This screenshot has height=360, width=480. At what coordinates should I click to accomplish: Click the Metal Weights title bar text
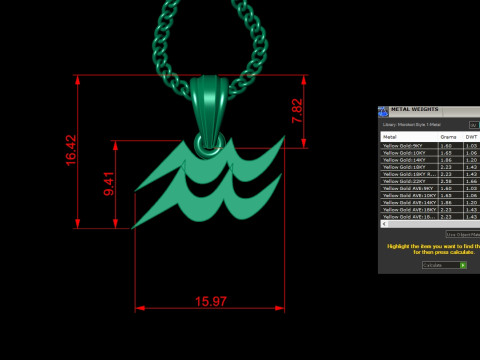coord(414,109)
